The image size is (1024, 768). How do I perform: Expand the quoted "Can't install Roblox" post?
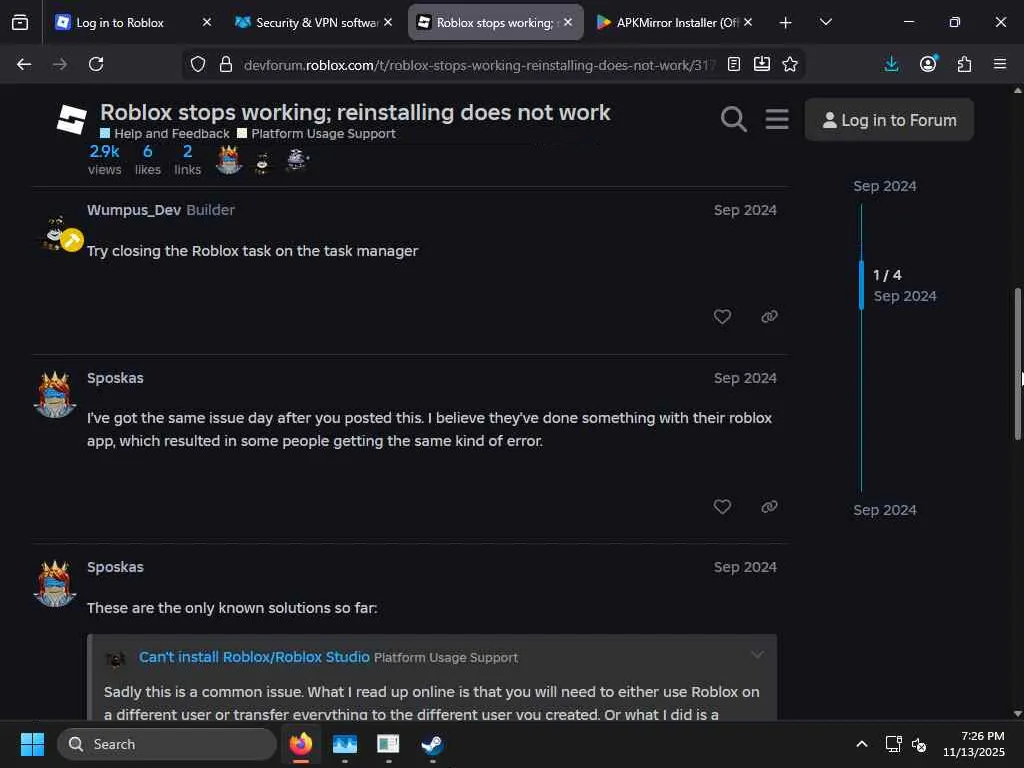757,655
